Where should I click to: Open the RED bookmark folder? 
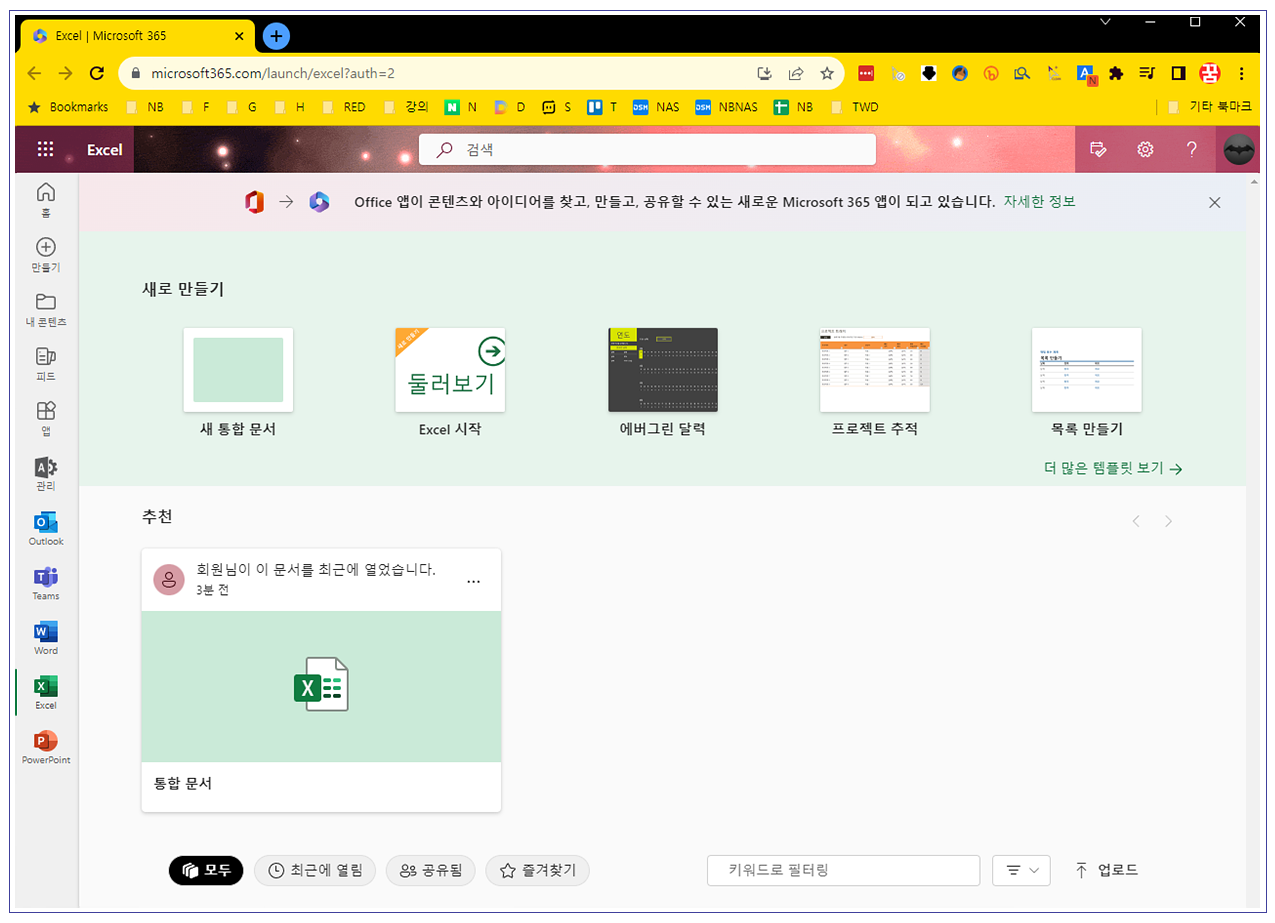tap(344, 107)
